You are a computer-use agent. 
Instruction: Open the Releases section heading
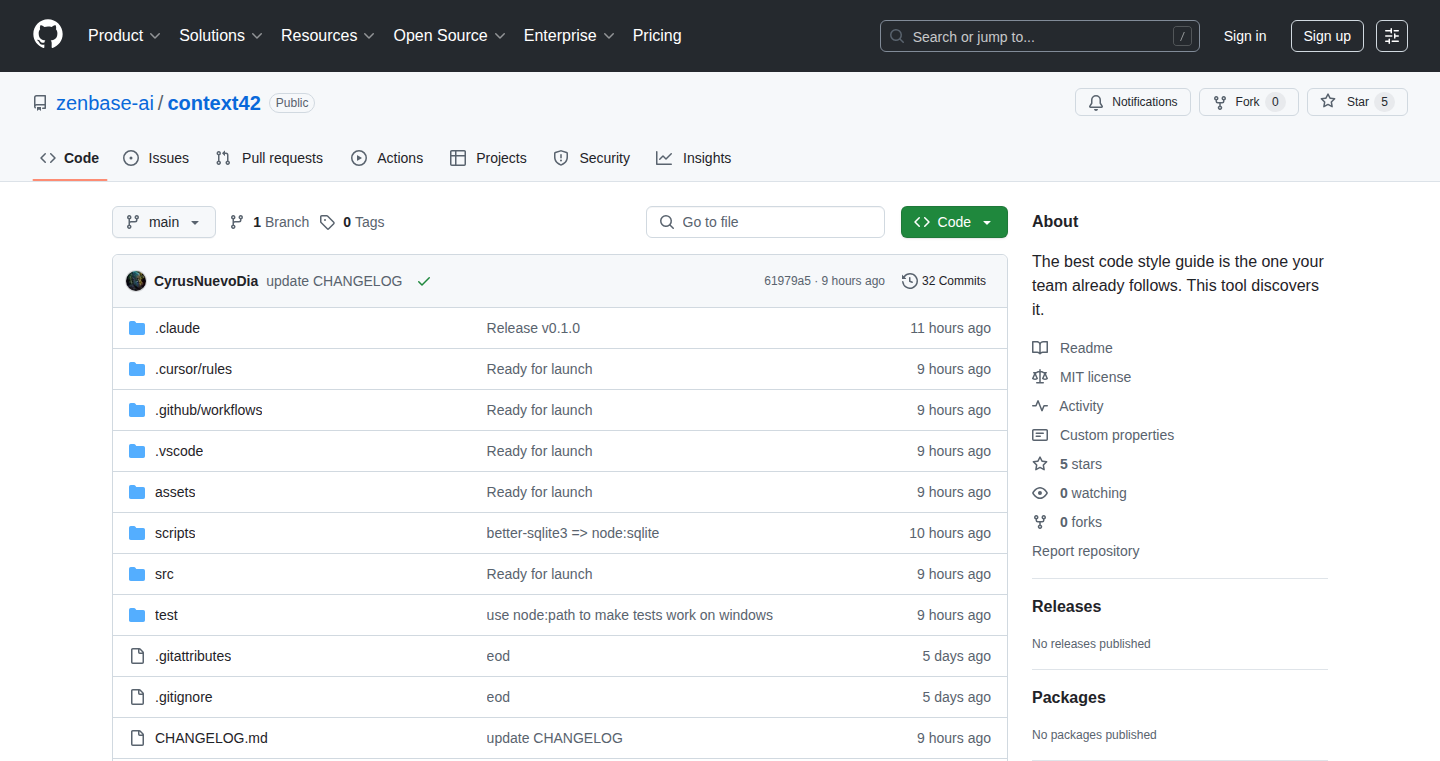tap(1066, 607)
